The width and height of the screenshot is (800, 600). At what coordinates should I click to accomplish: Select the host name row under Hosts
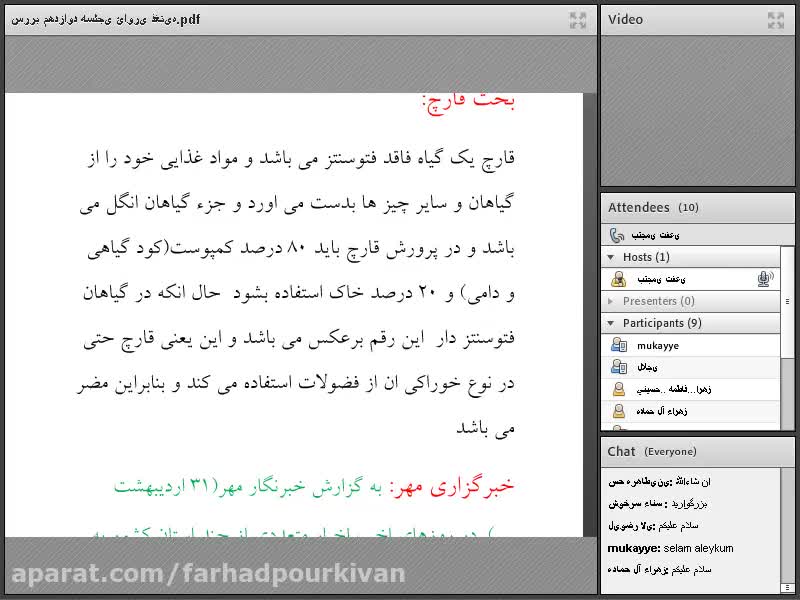pyautogui.click(x=691, y=279)
